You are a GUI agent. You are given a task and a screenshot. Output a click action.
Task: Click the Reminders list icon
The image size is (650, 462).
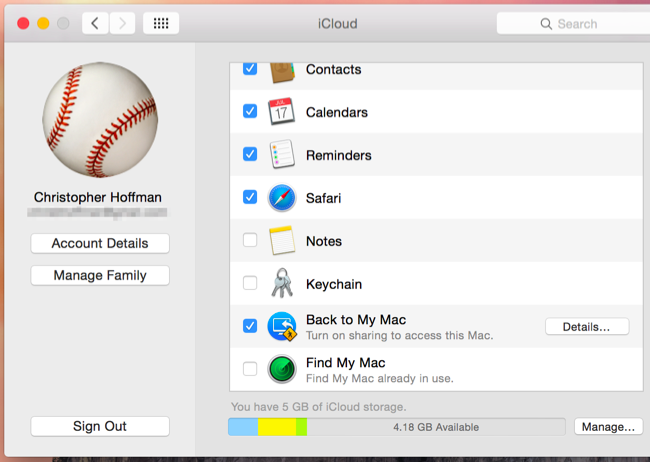point(281,155)
